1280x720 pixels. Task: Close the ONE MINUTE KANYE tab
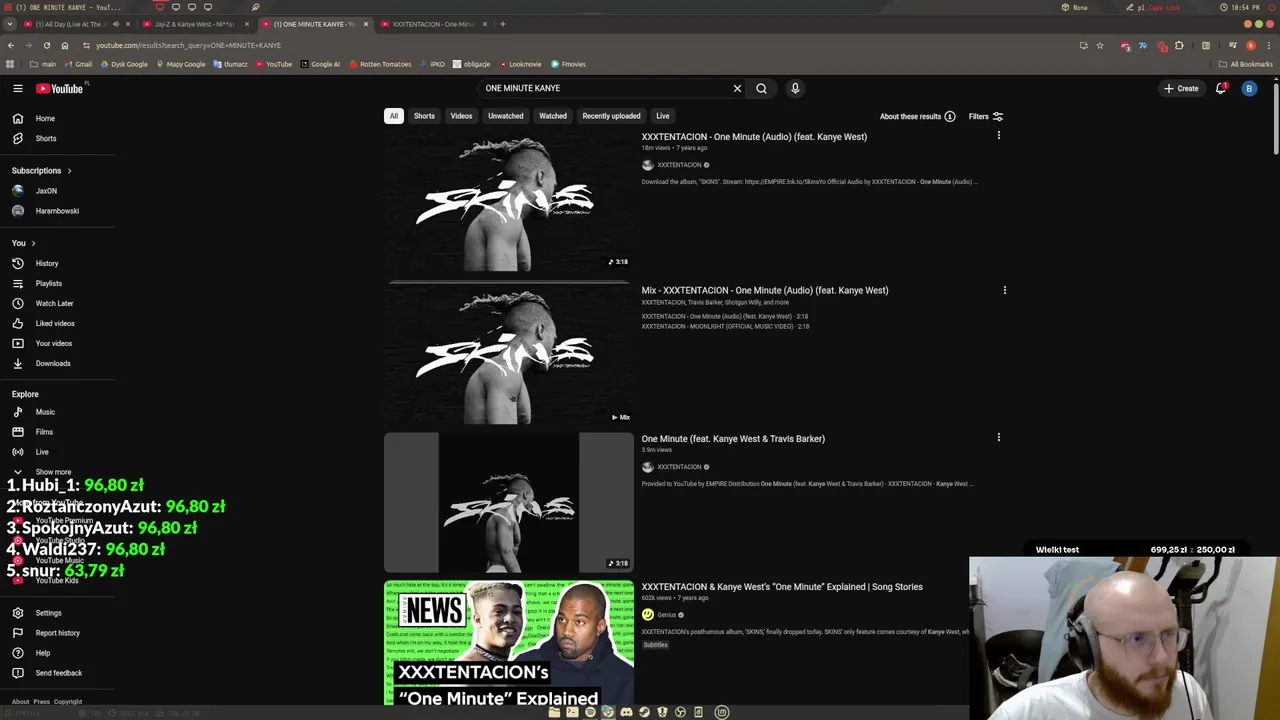pyautogui.click(x=366, y=24)
